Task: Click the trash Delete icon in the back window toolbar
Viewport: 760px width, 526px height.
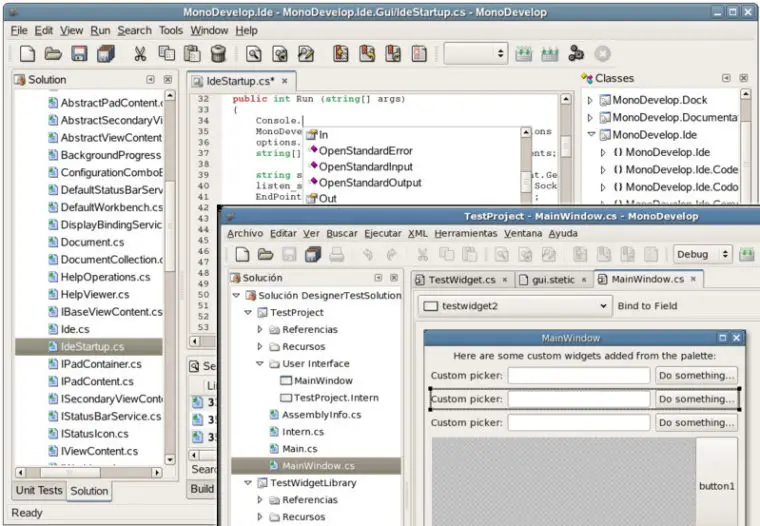Action: 218,54
